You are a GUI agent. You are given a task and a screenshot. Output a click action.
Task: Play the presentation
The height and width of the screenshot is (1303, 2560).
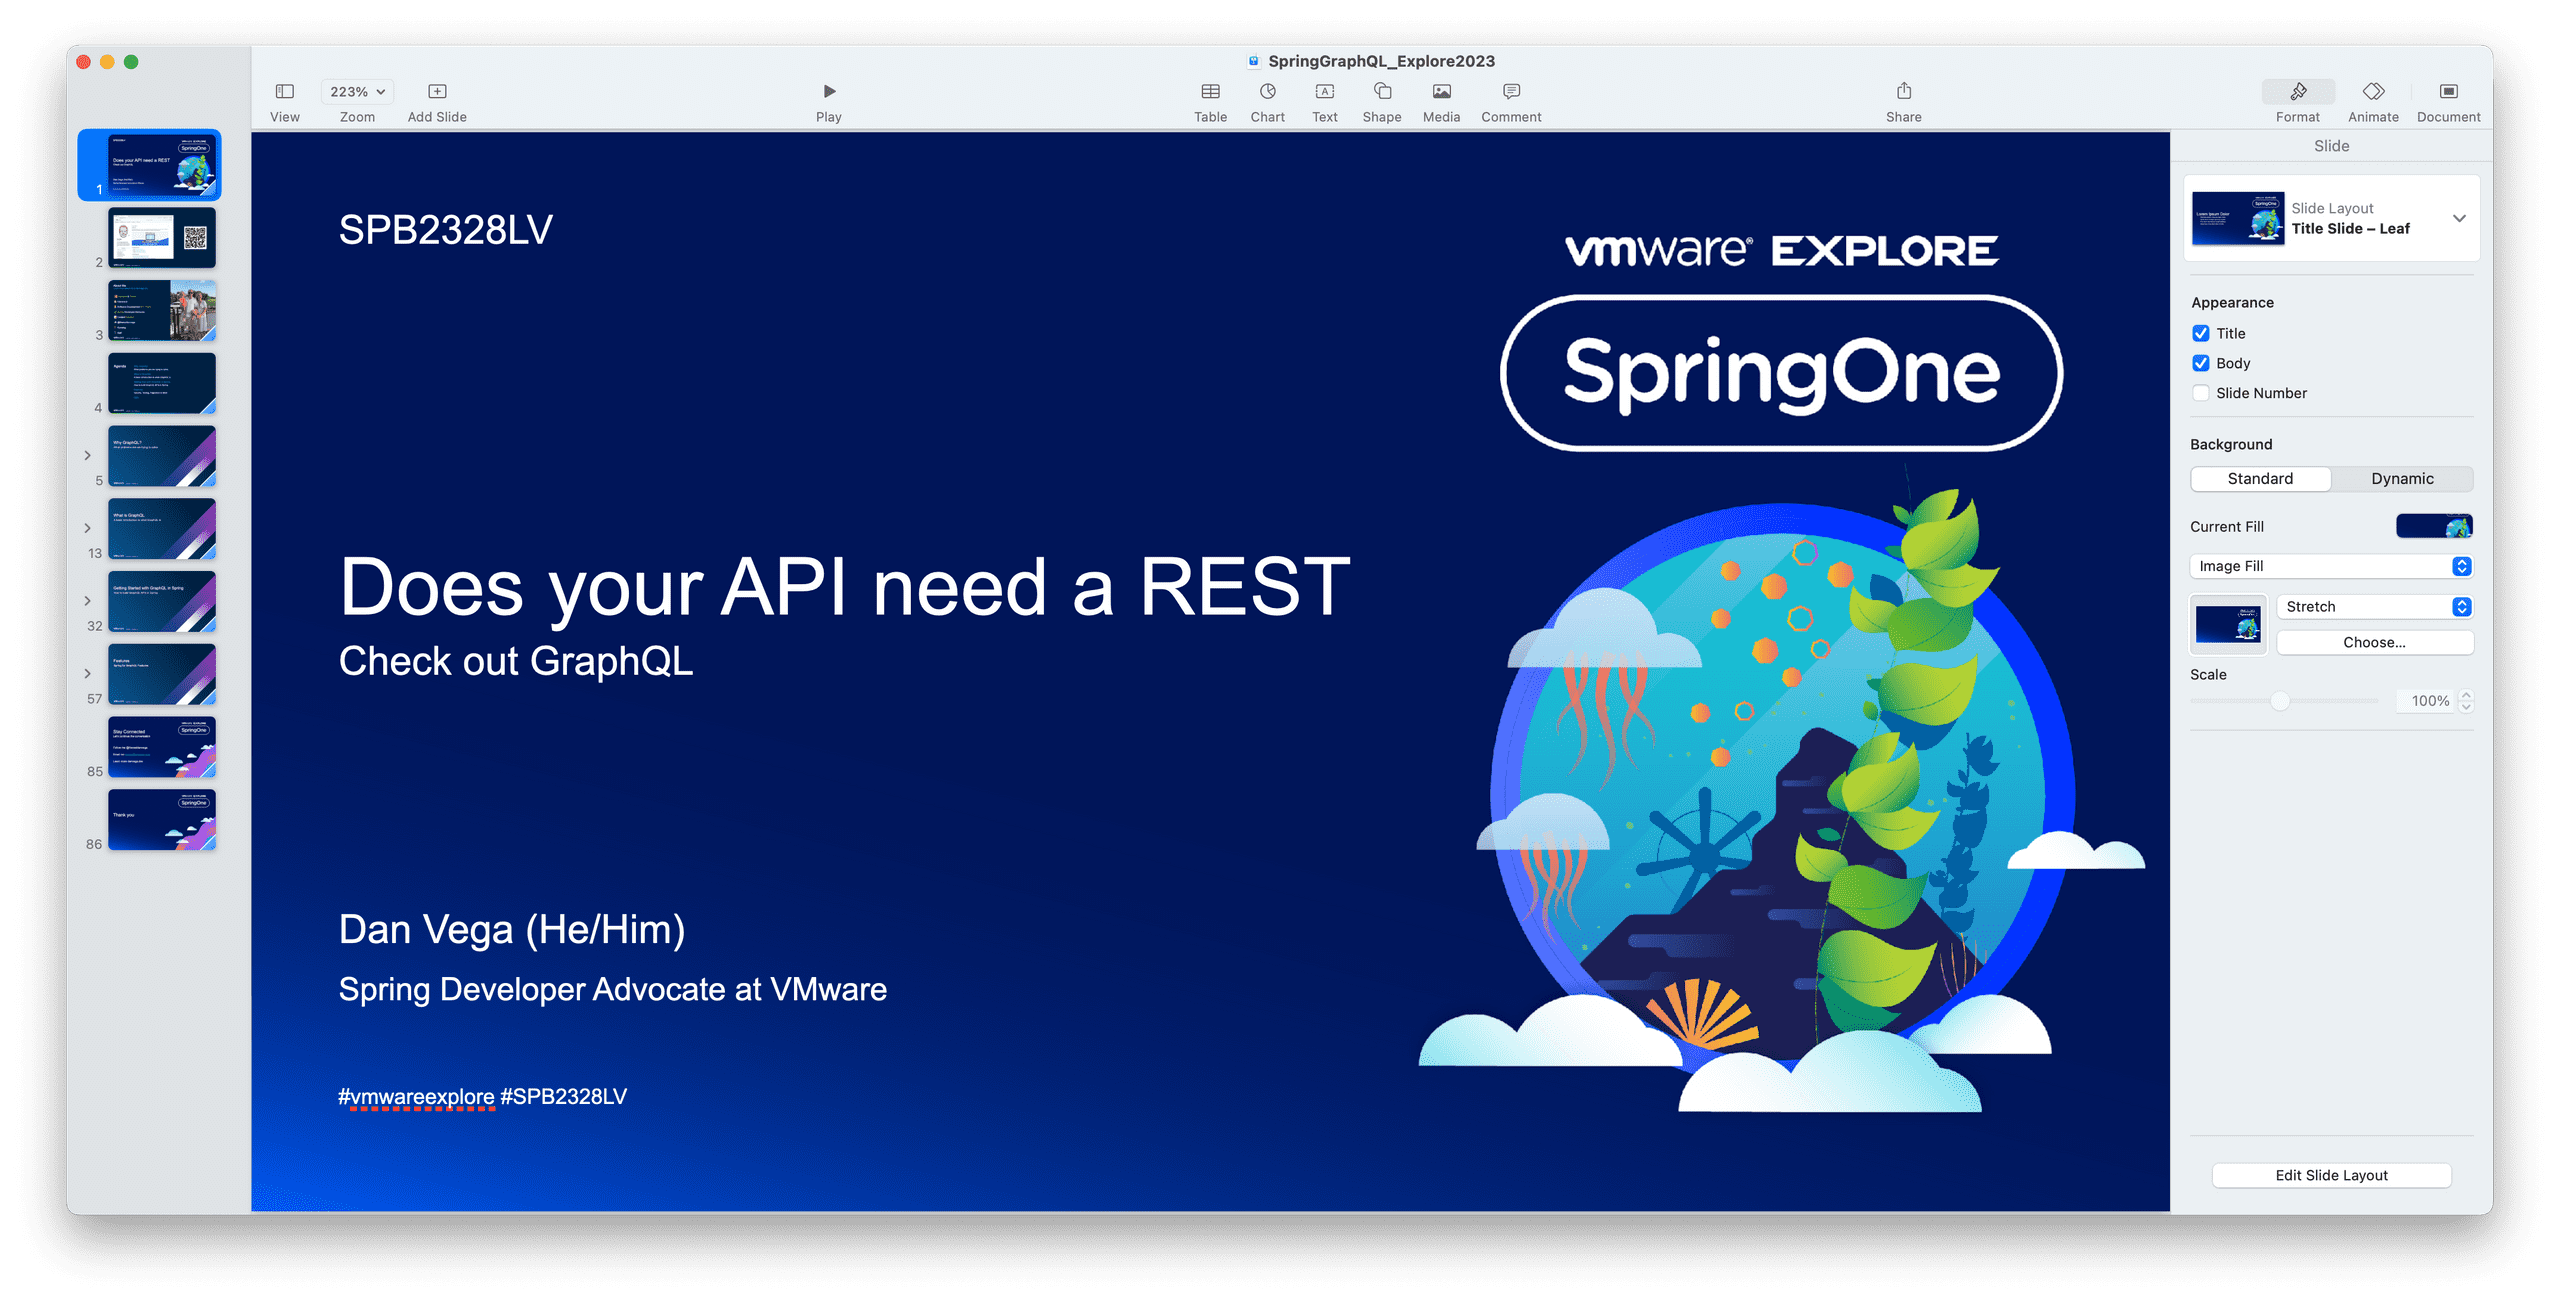click(828, 92)
